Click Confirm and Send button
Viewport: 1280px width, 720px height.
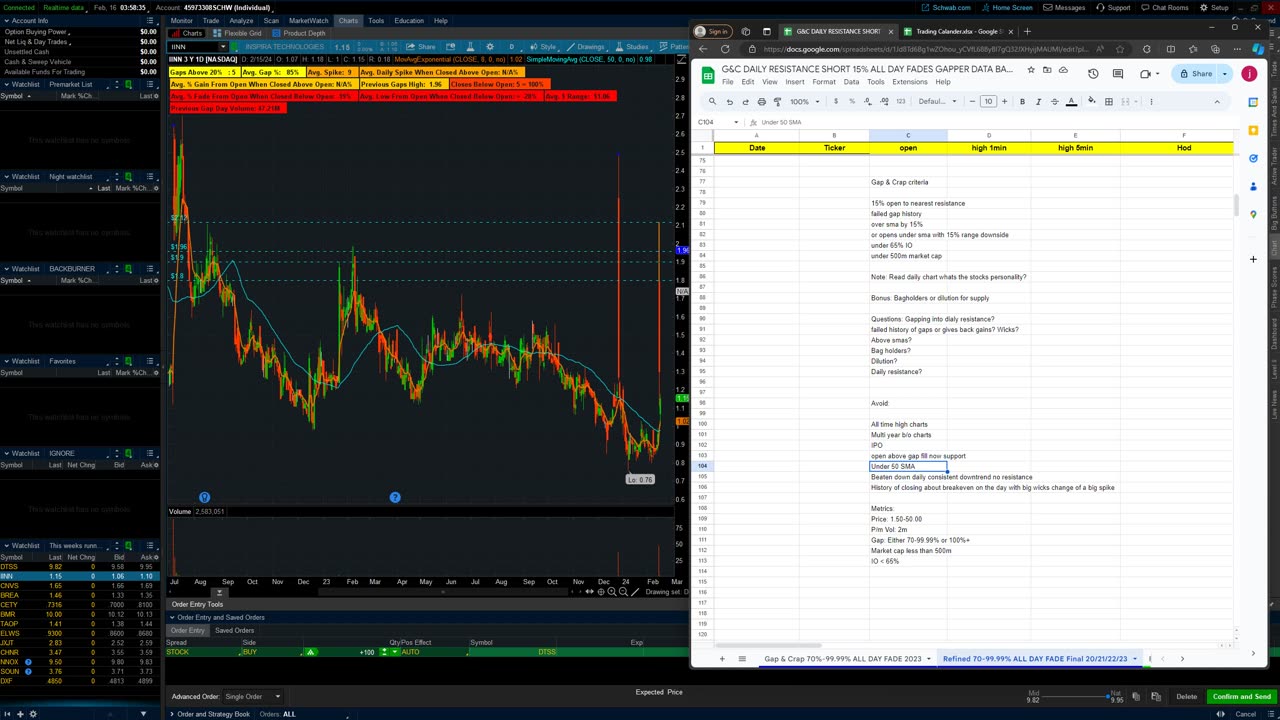pos(1241,696)
